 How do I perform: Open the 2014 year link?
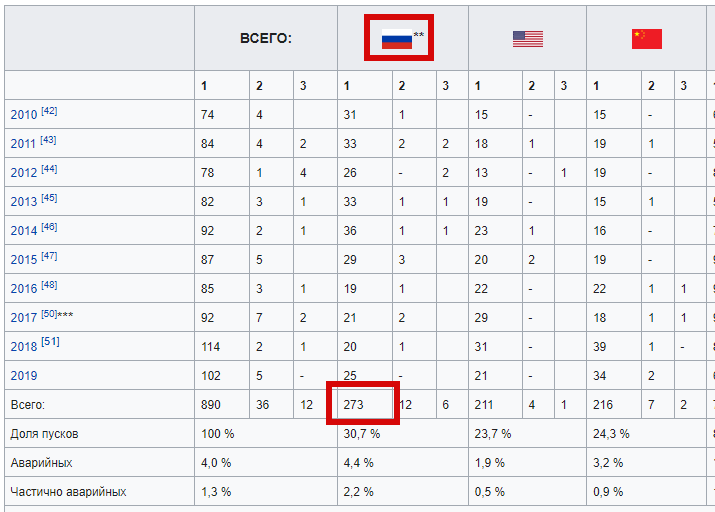point(23,231)
